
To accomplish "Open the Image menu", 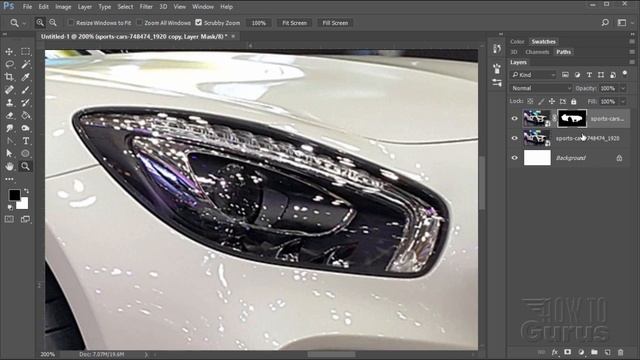I will [63, 7].
